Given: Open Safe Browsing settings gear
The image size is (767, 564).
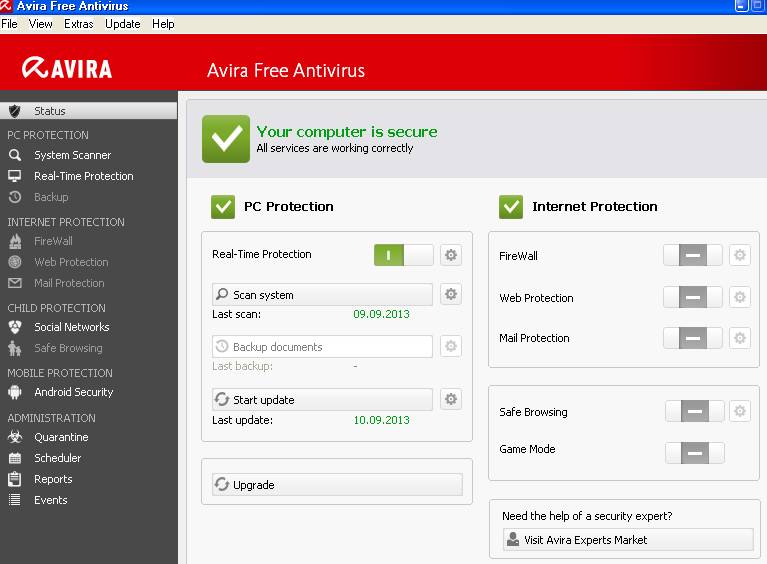Looking at the screenshot, I should point(740,411).
